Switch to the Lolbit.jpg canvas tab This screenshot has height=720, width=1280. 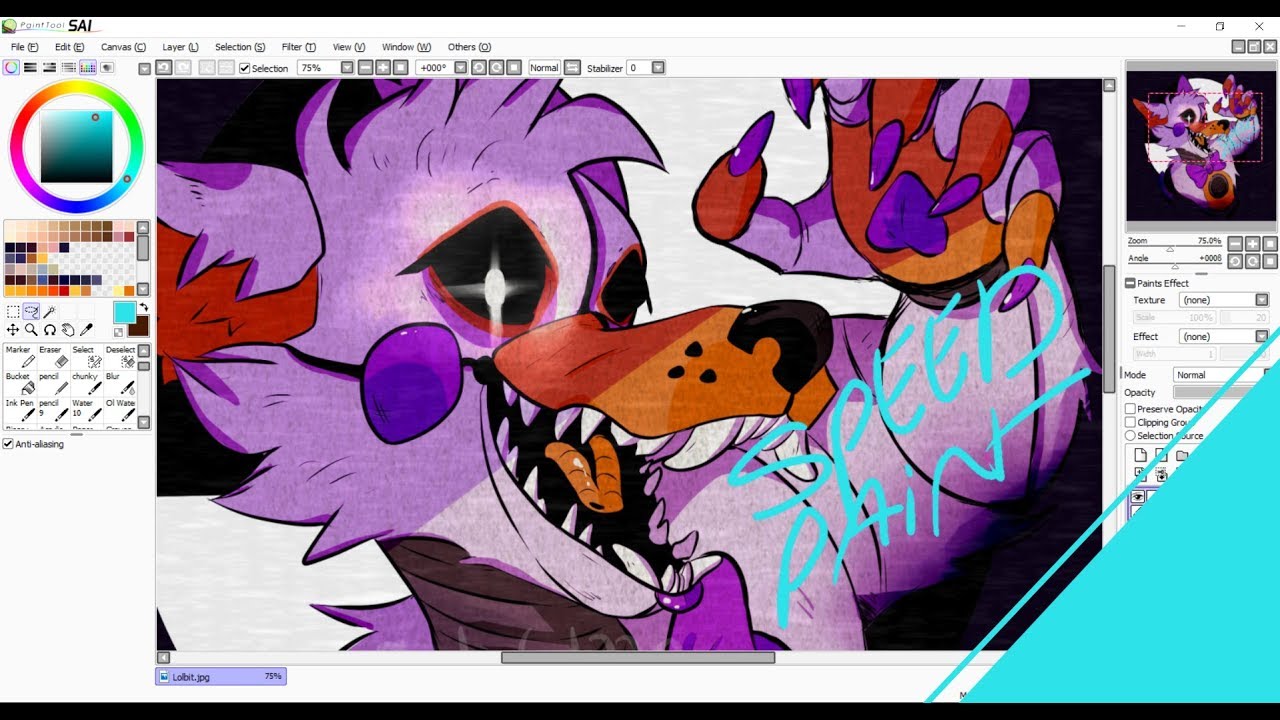[x=221, y=677]
